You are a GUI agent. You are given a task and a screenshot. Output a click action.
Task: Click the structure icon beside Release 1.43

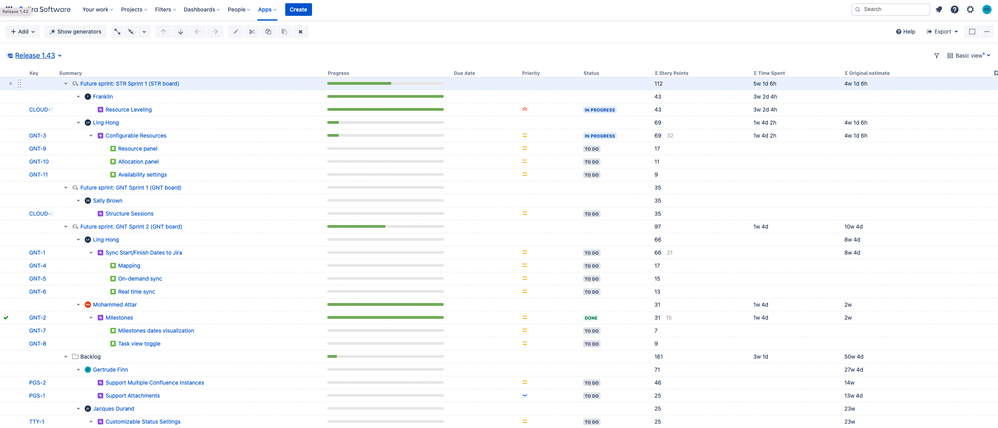click(x=10, y=56)
